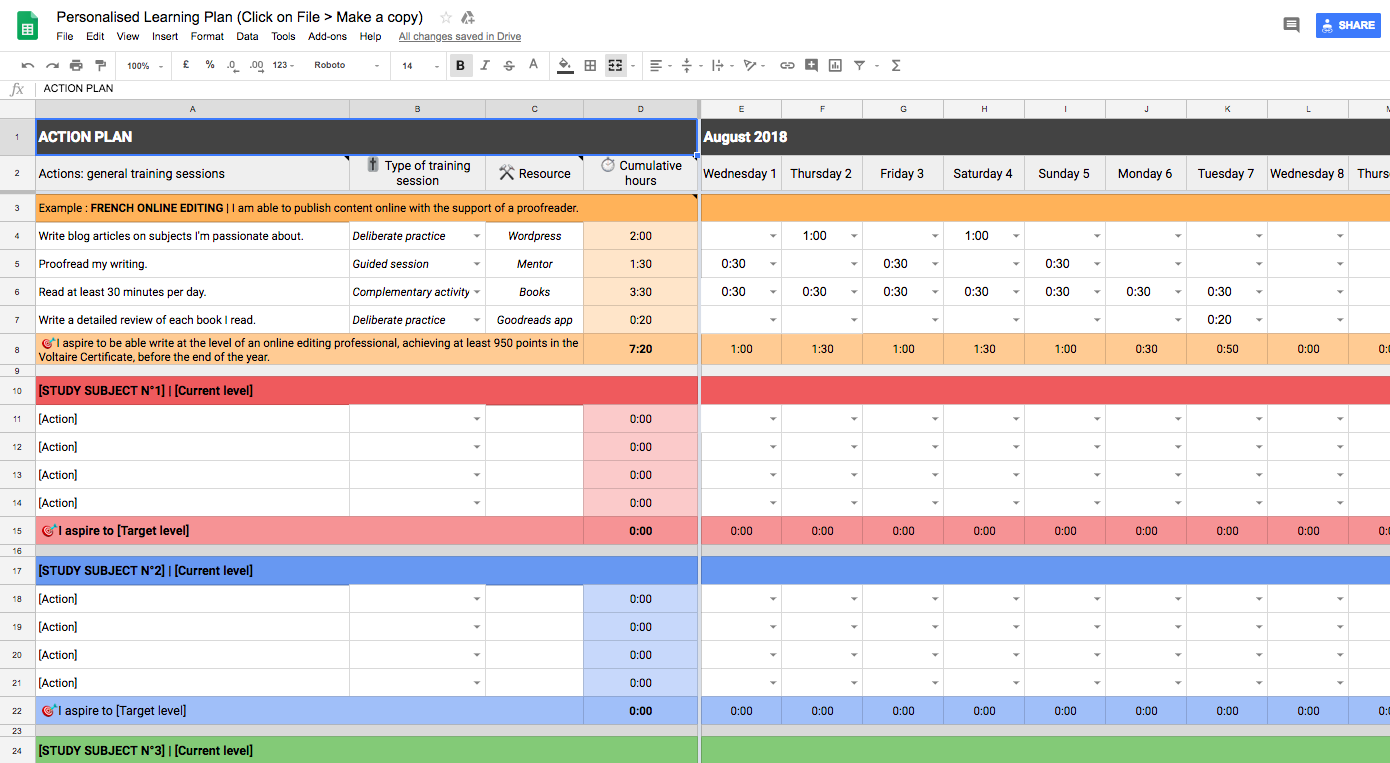
Task: Select the Paint format tool
Action: [x=100, y=65]
